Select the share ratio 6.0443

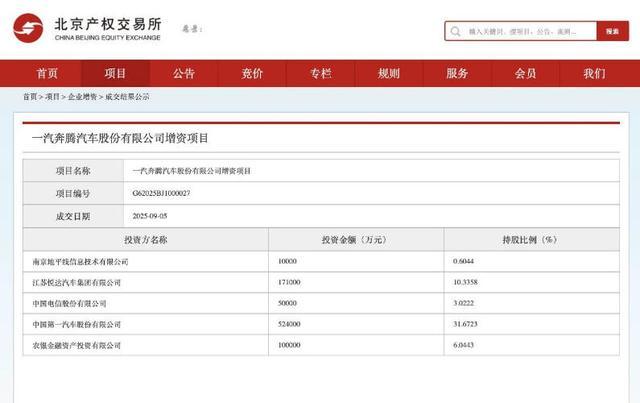464,345
